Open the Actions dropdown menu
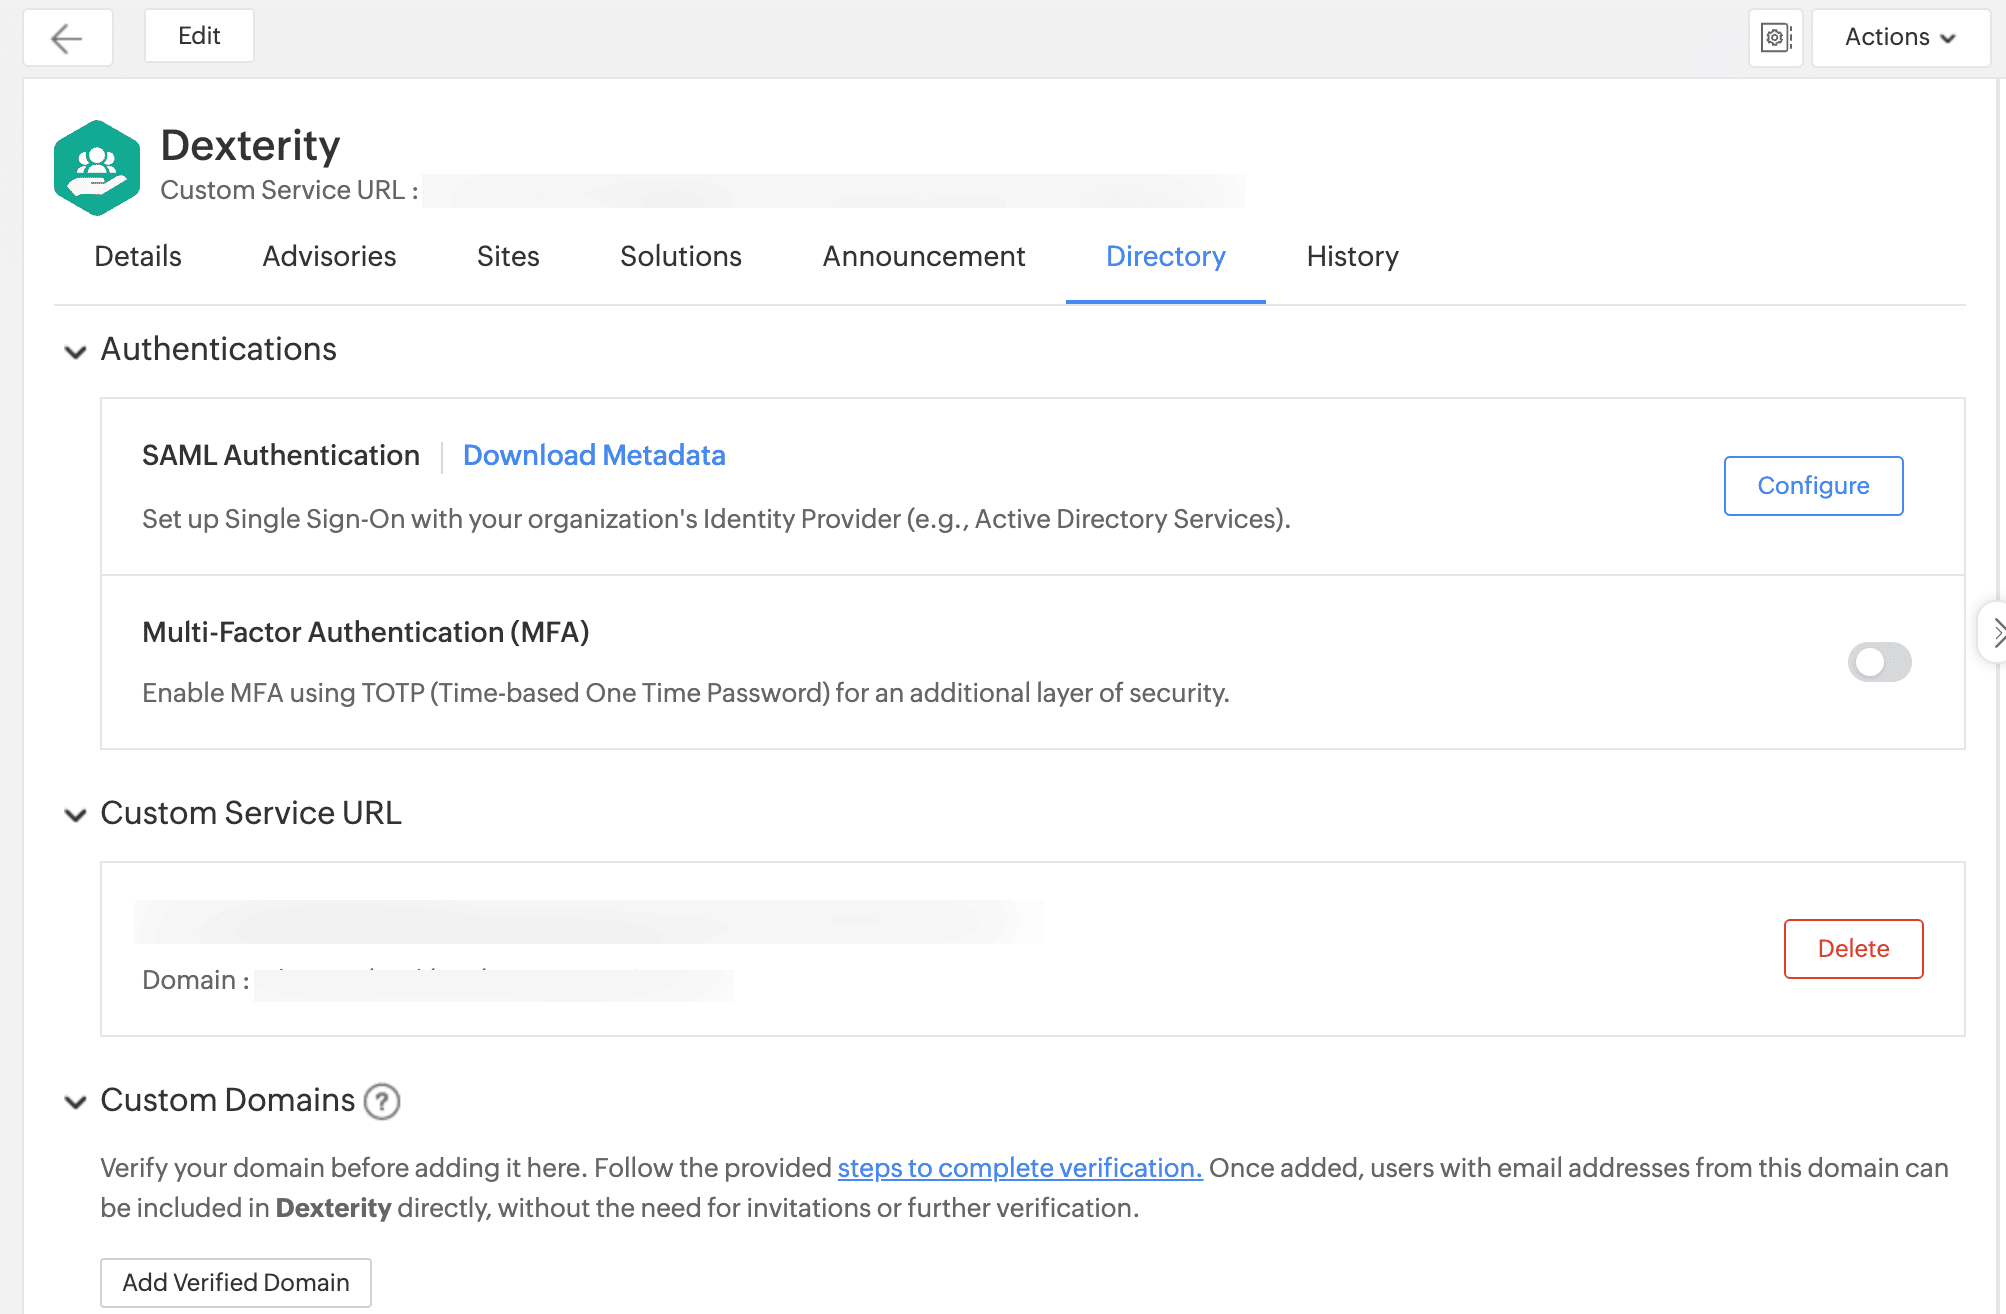Image resolution: width=2006 pixels, height=1314 pixels. (x=1900, y=38)
